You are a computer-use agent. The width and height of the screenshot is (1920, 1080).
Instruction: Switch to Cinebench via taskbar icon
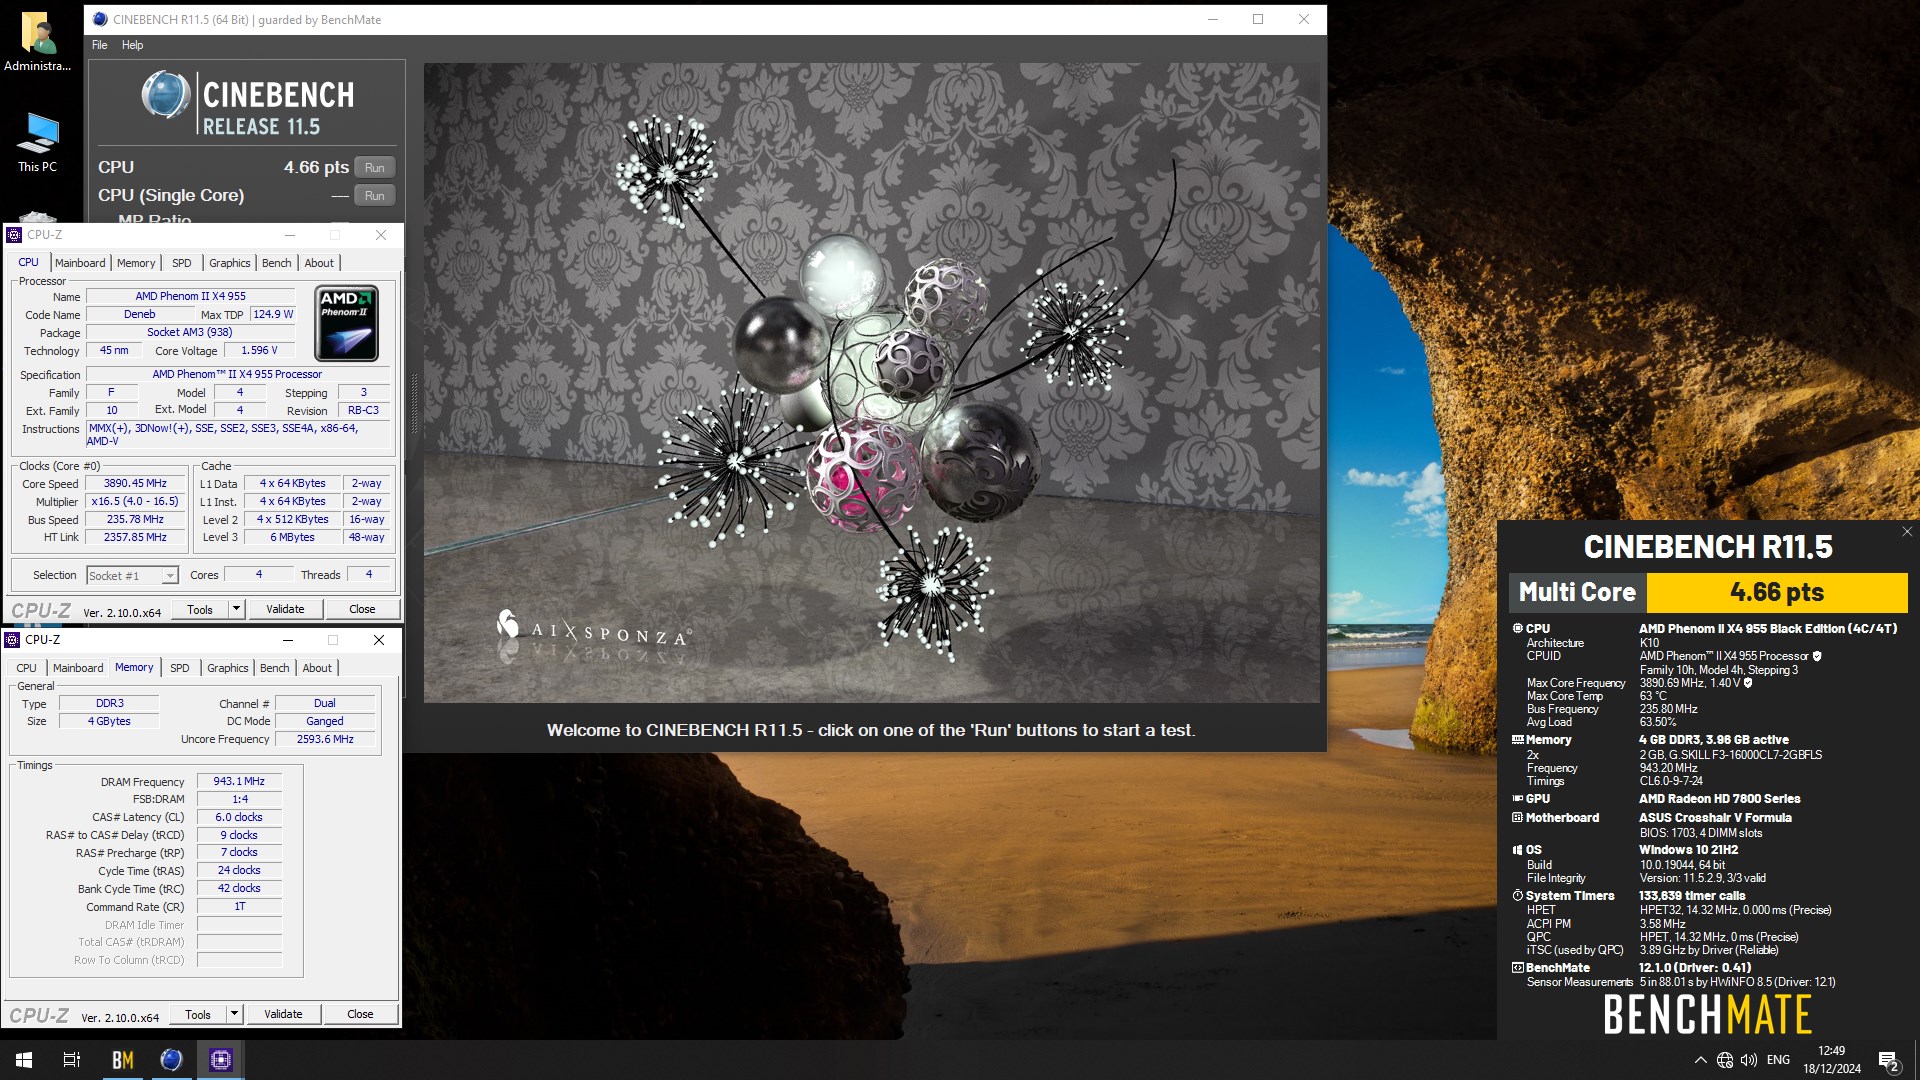pos(171,1060)
